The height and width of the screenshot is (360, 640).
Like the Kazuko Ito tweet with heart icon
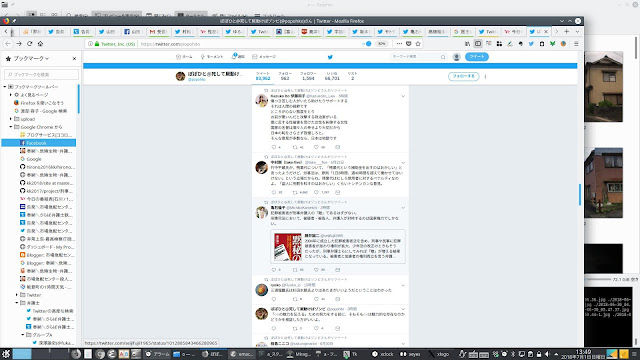point(316,147)
